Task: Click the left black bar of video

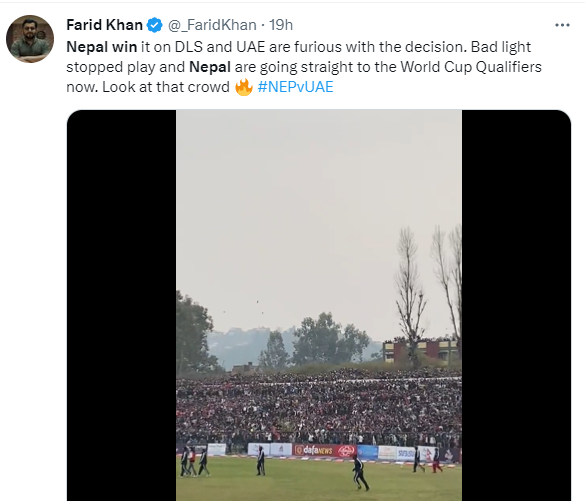Action: [122, 305]
